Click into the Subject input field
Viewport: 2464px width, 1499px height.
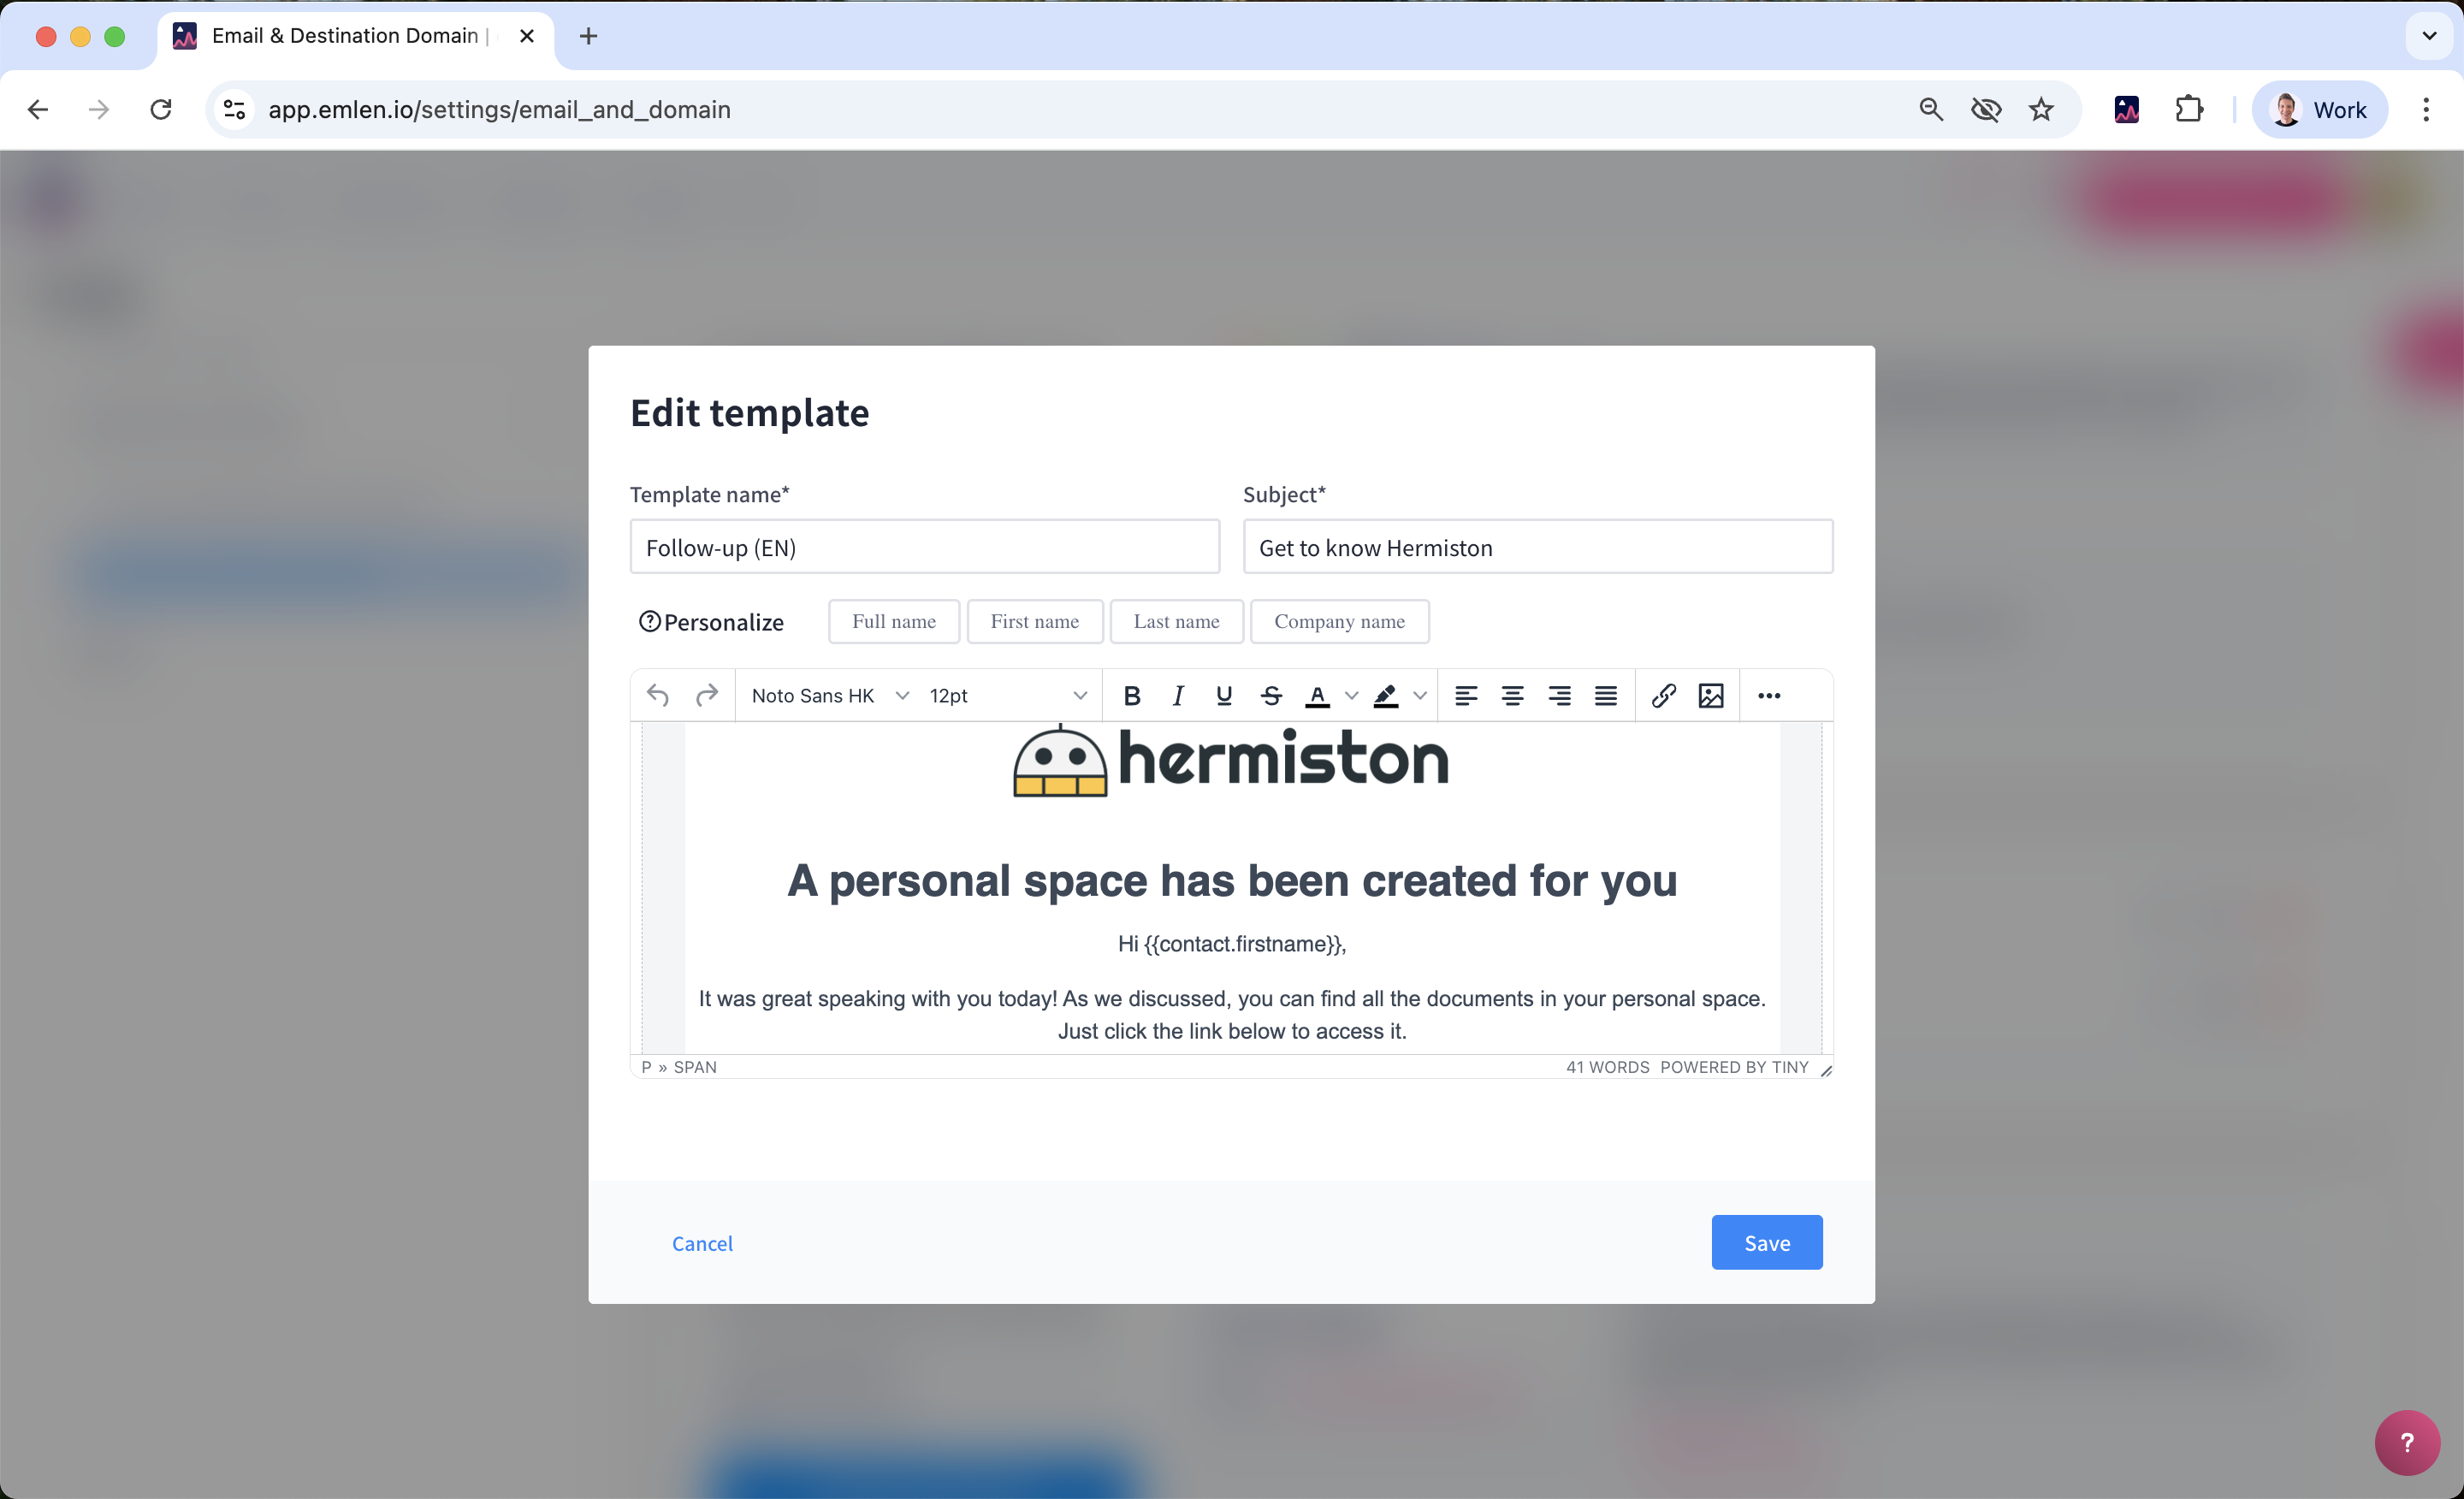point(1537,548)
